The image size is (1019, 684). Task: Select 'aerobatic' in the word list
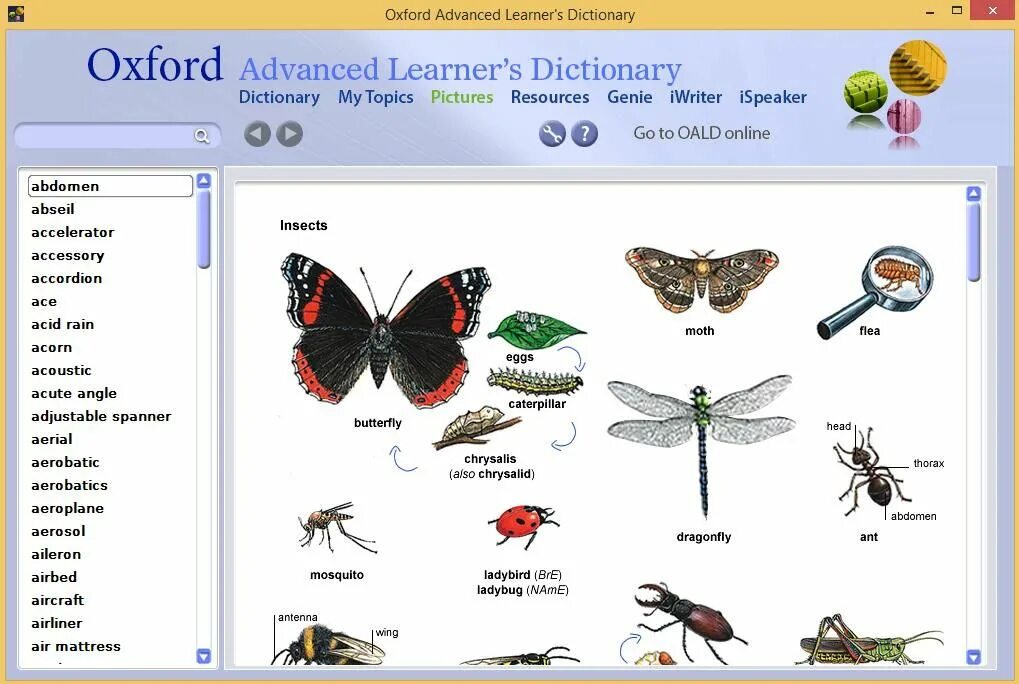[x=65, y=462]
